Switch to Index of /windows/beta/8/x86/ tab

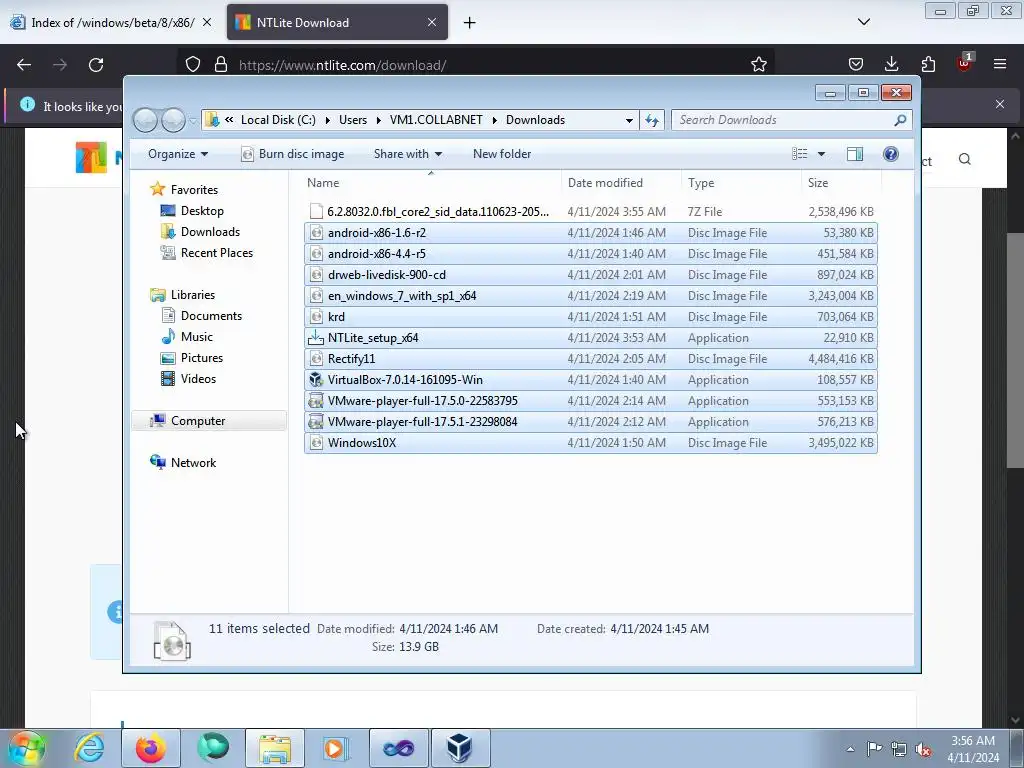[112, 22]
